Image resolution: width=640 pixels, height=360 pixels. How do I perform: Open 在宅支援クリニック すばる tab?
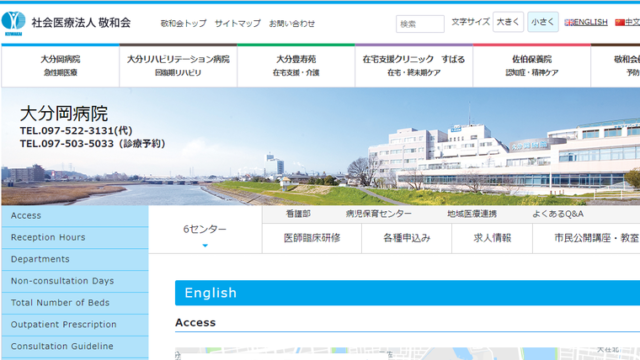coord(414,65)
